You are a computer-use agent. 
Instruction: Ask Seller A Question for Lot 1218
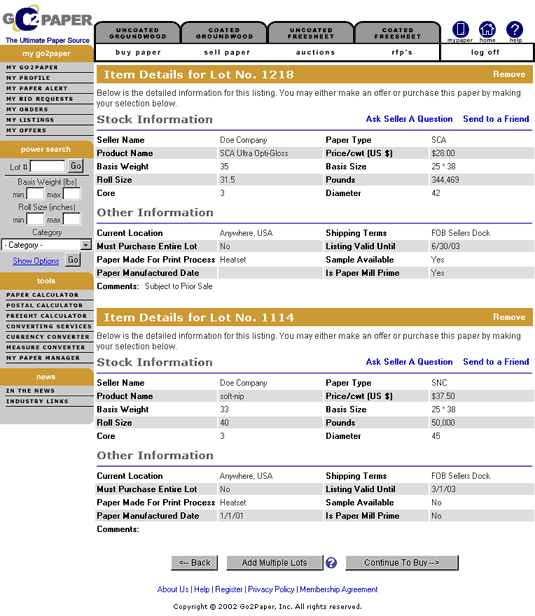click(x=409, y=119)
